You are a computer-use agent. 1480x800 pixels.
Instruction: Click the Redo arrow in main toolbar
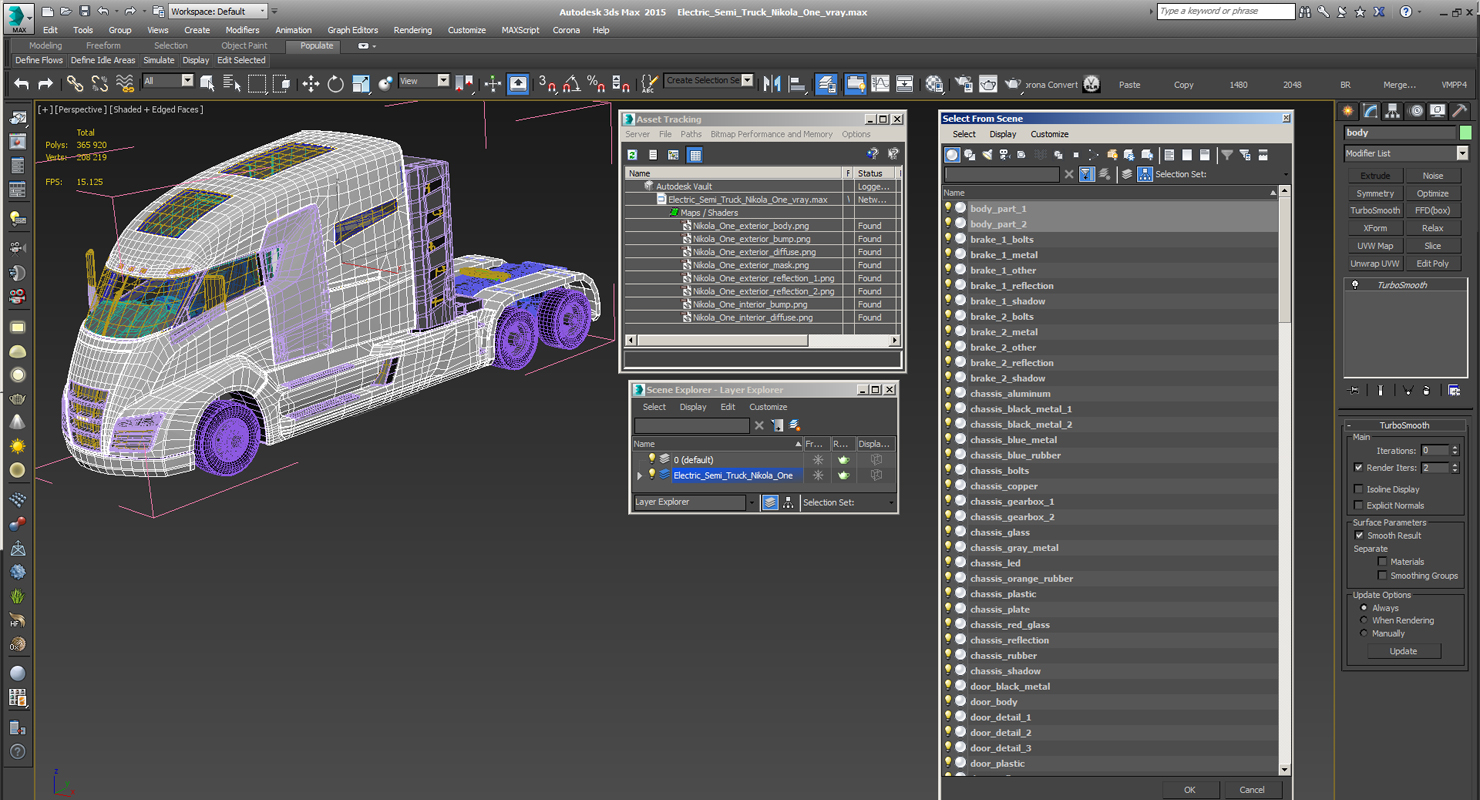45,84
